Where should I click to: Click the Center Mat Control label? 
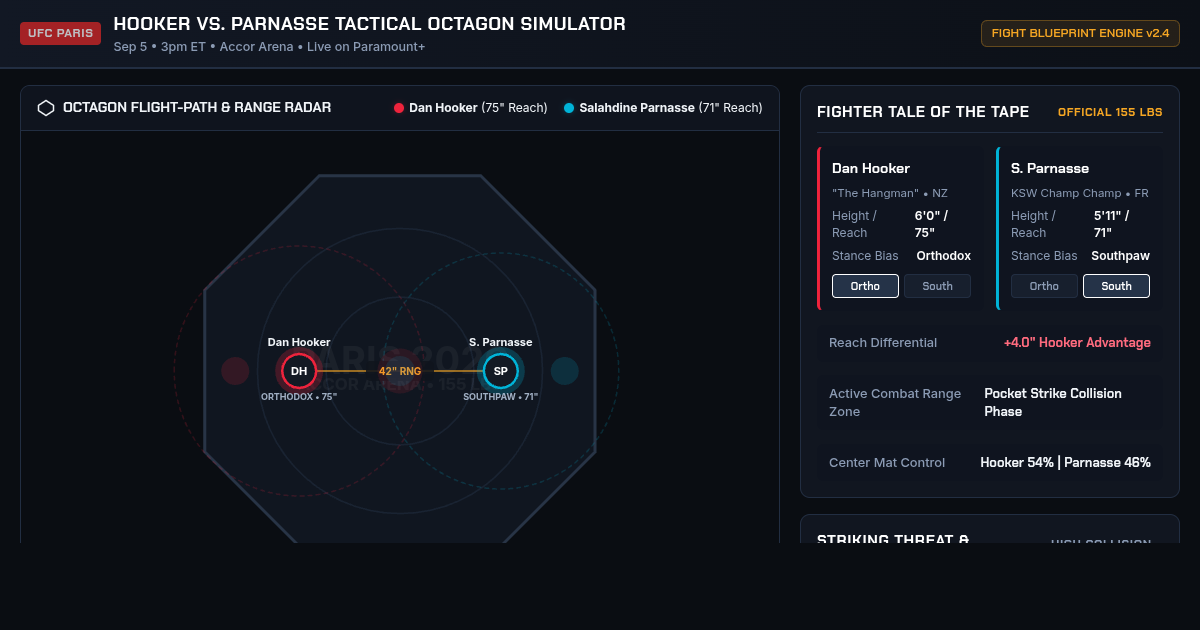pos(887,462)
